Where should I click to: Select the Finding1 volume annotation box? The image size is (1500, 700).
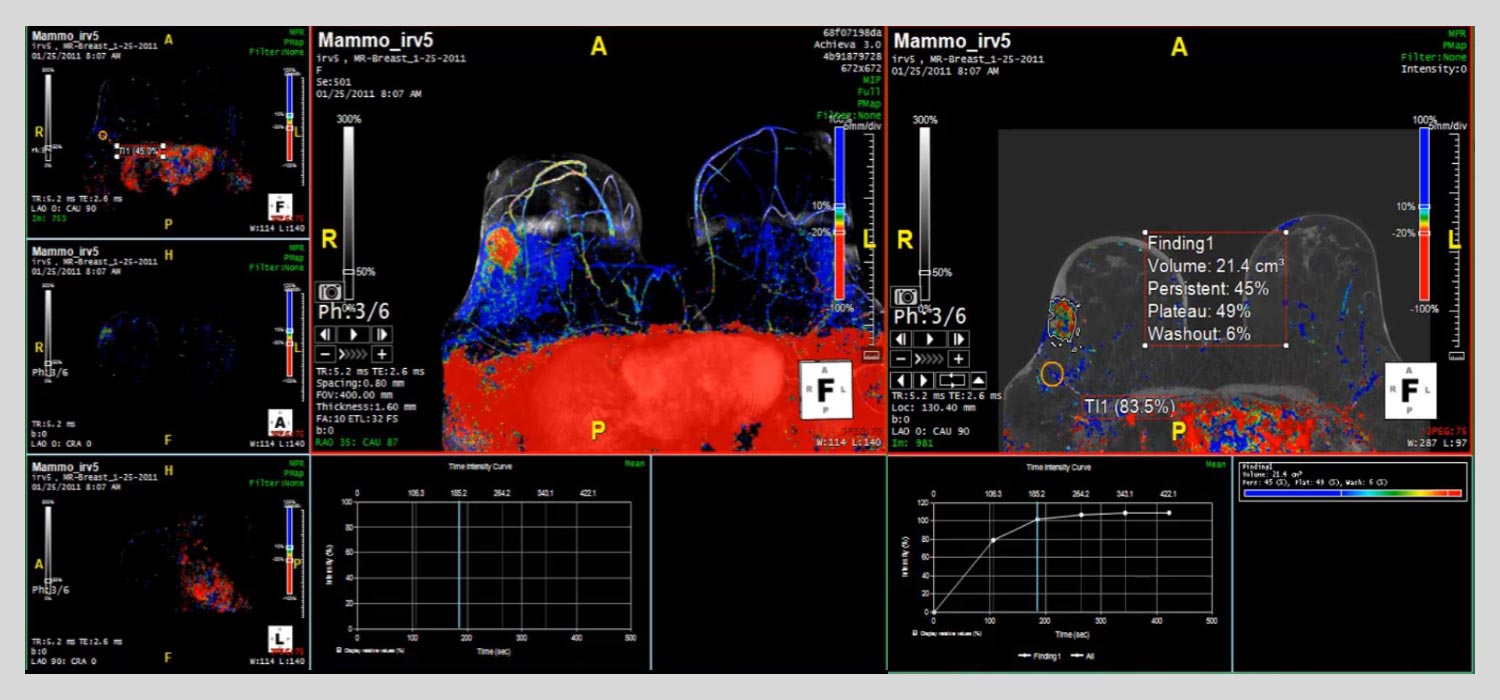1214,288
